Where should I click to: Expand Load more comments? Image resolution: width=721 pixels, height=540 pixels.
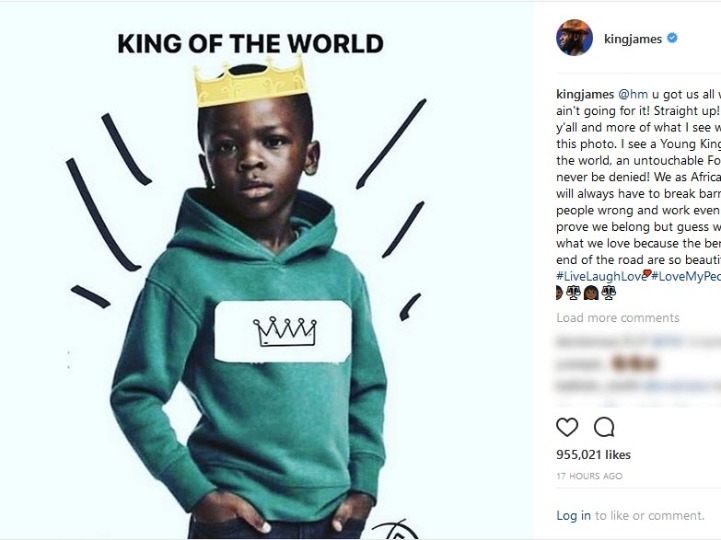click(x=618, y=318)
